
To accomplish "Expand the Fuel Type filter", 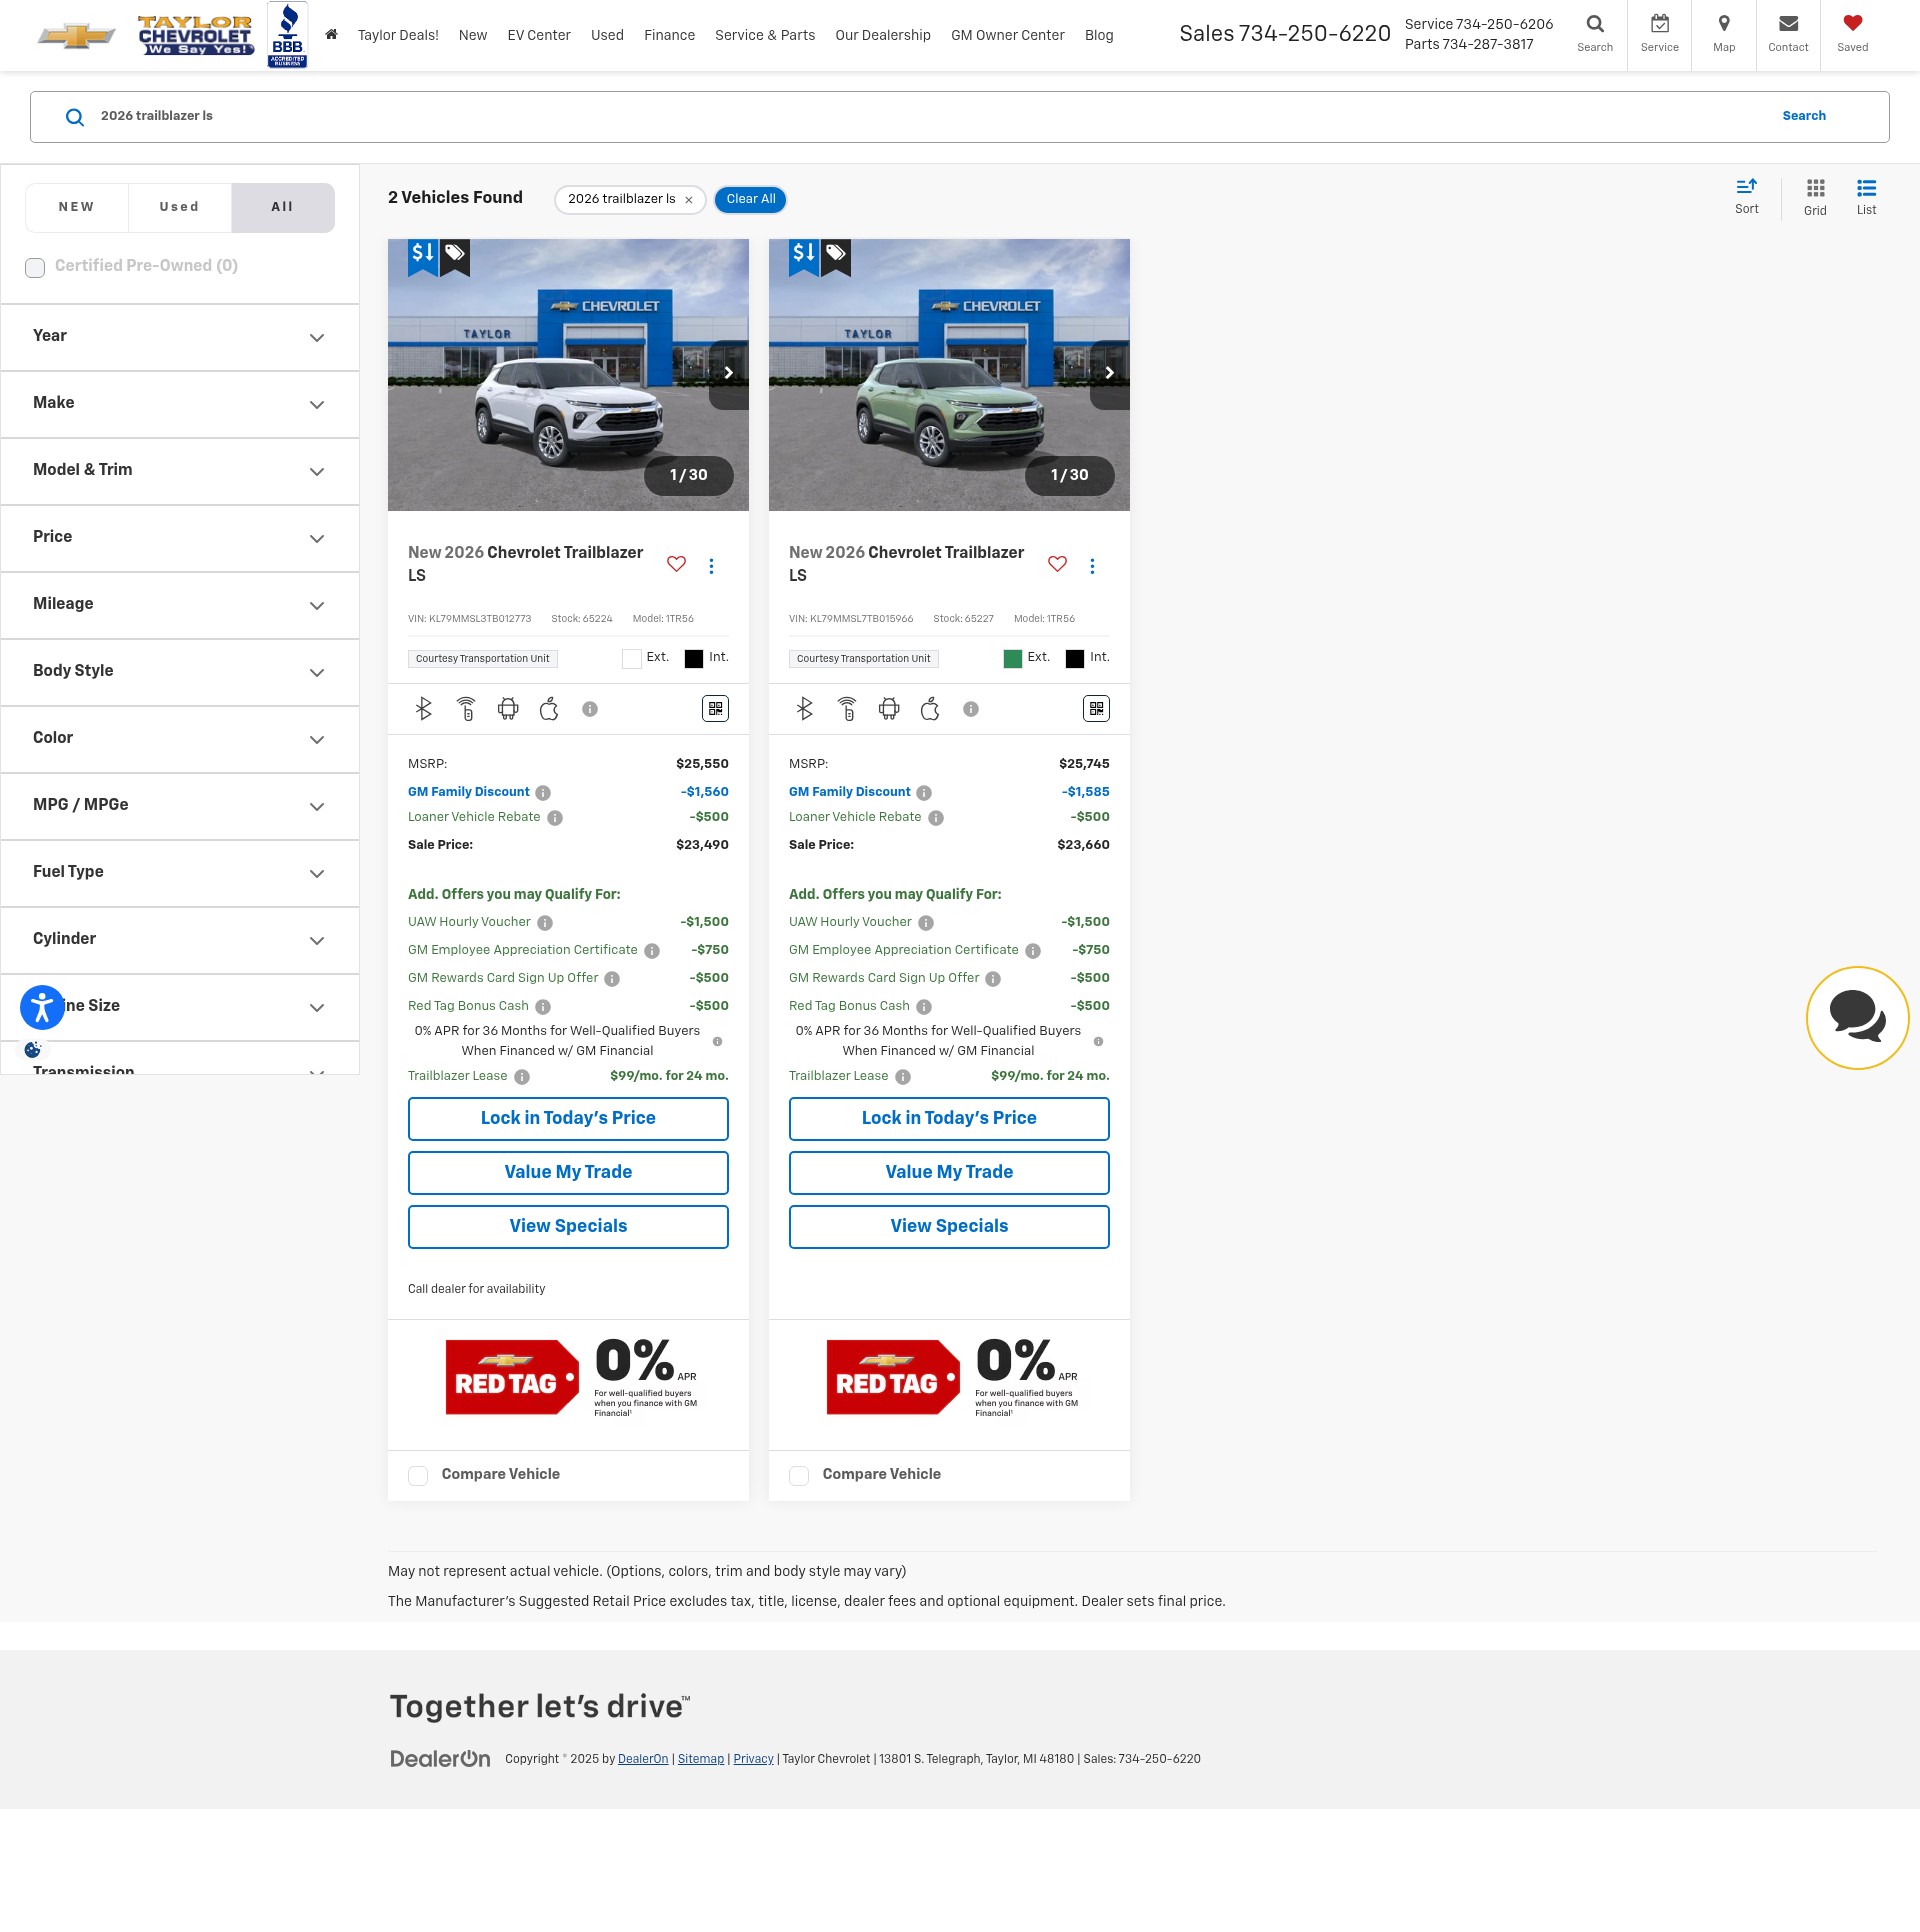I will pos(180,873).
